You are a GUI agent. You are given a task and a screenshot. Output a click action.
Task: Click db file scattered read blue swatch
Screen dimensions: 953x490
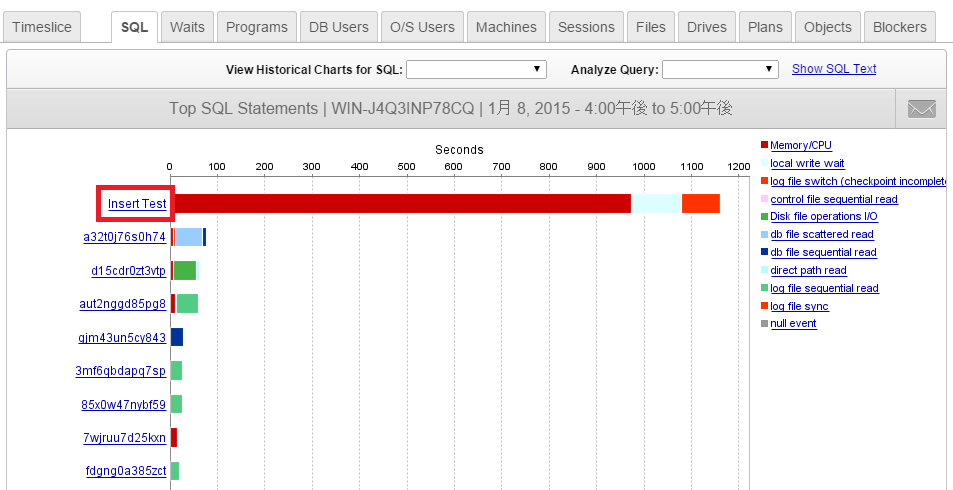(765, 234)
